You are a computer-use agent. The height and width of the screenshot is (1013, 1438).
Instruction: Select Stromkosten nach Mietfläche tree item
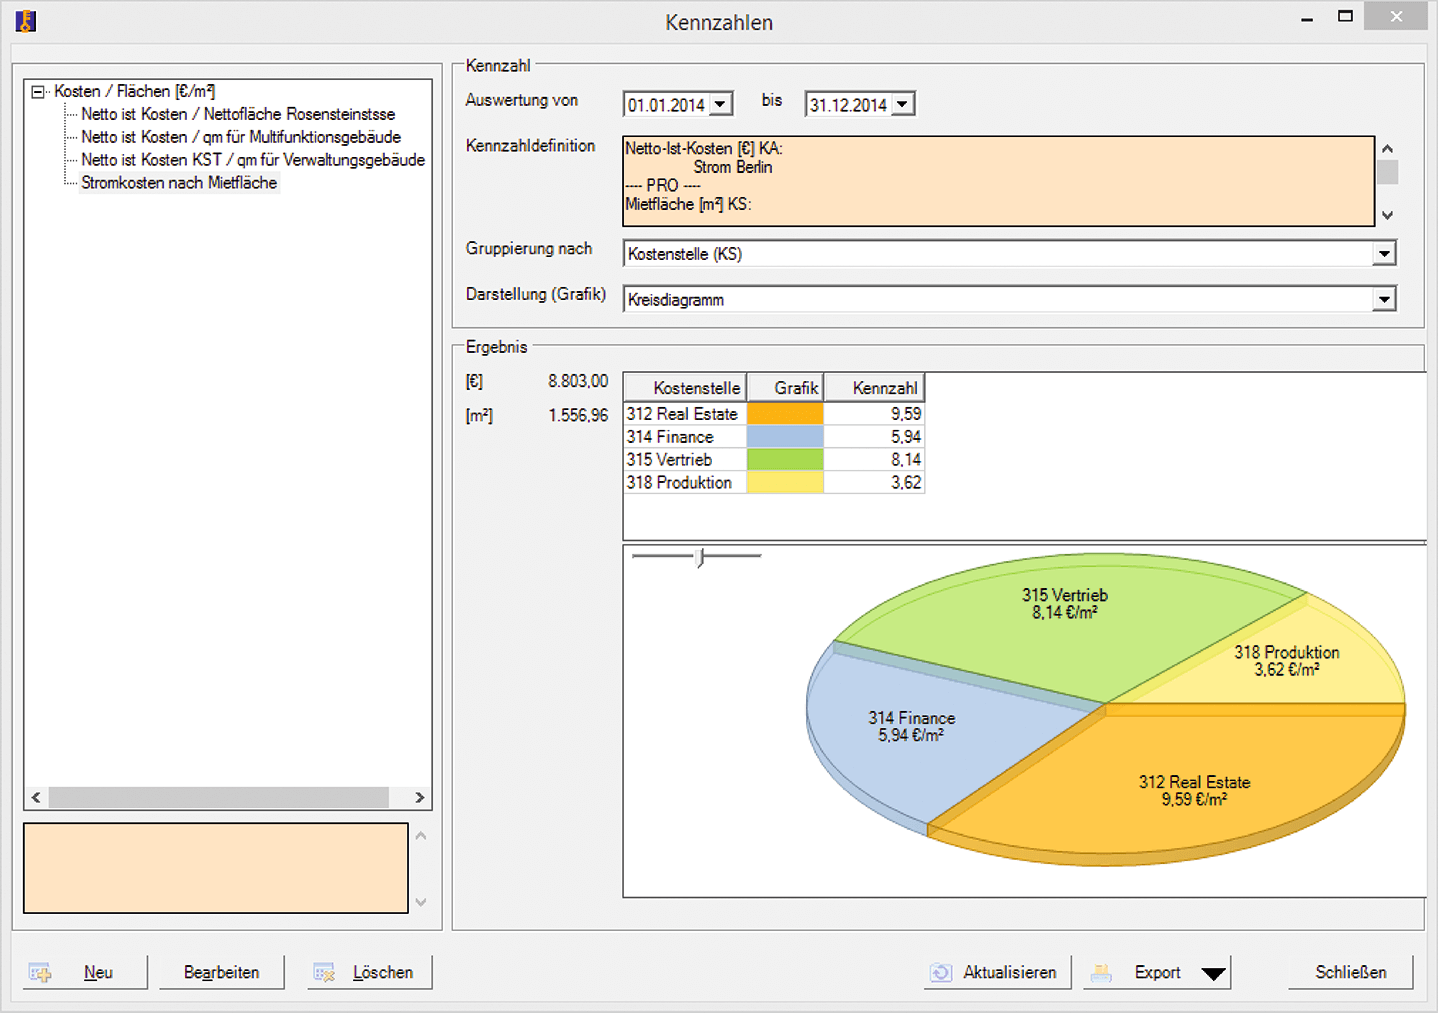(x=179, y=183)
